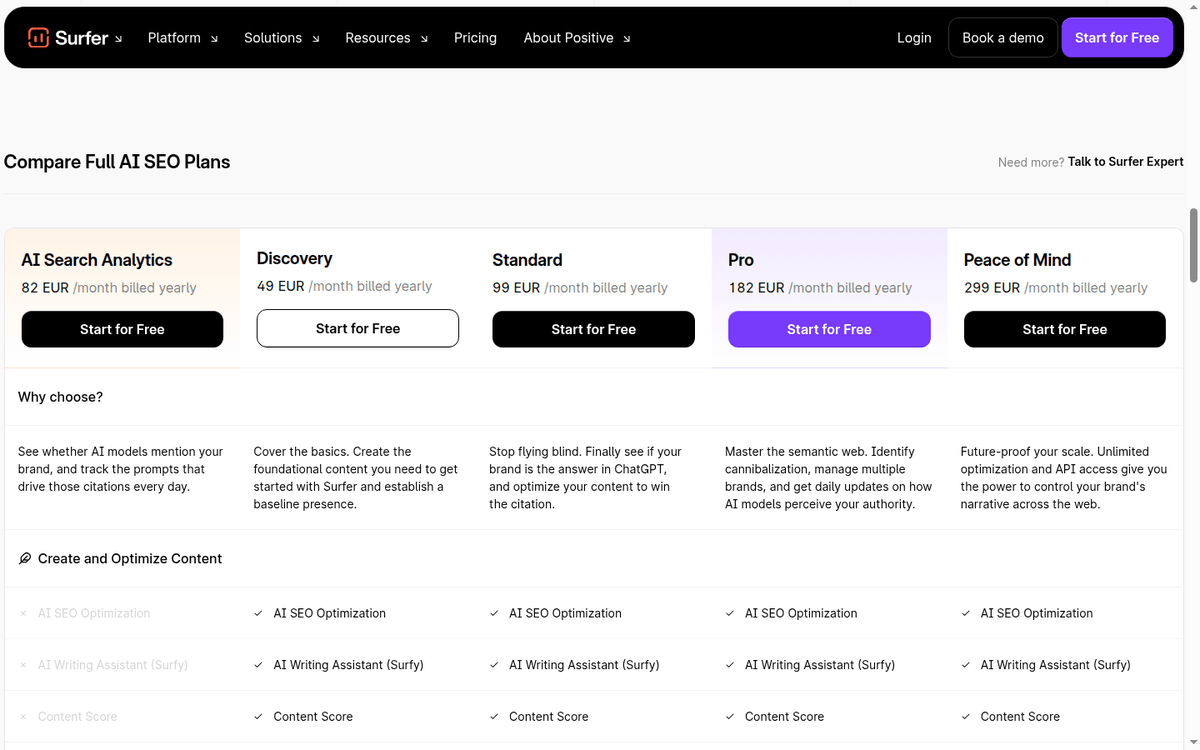Click Pro's Content Score checkmark
Screen dimensions: 1200x750
click(730, 717)
